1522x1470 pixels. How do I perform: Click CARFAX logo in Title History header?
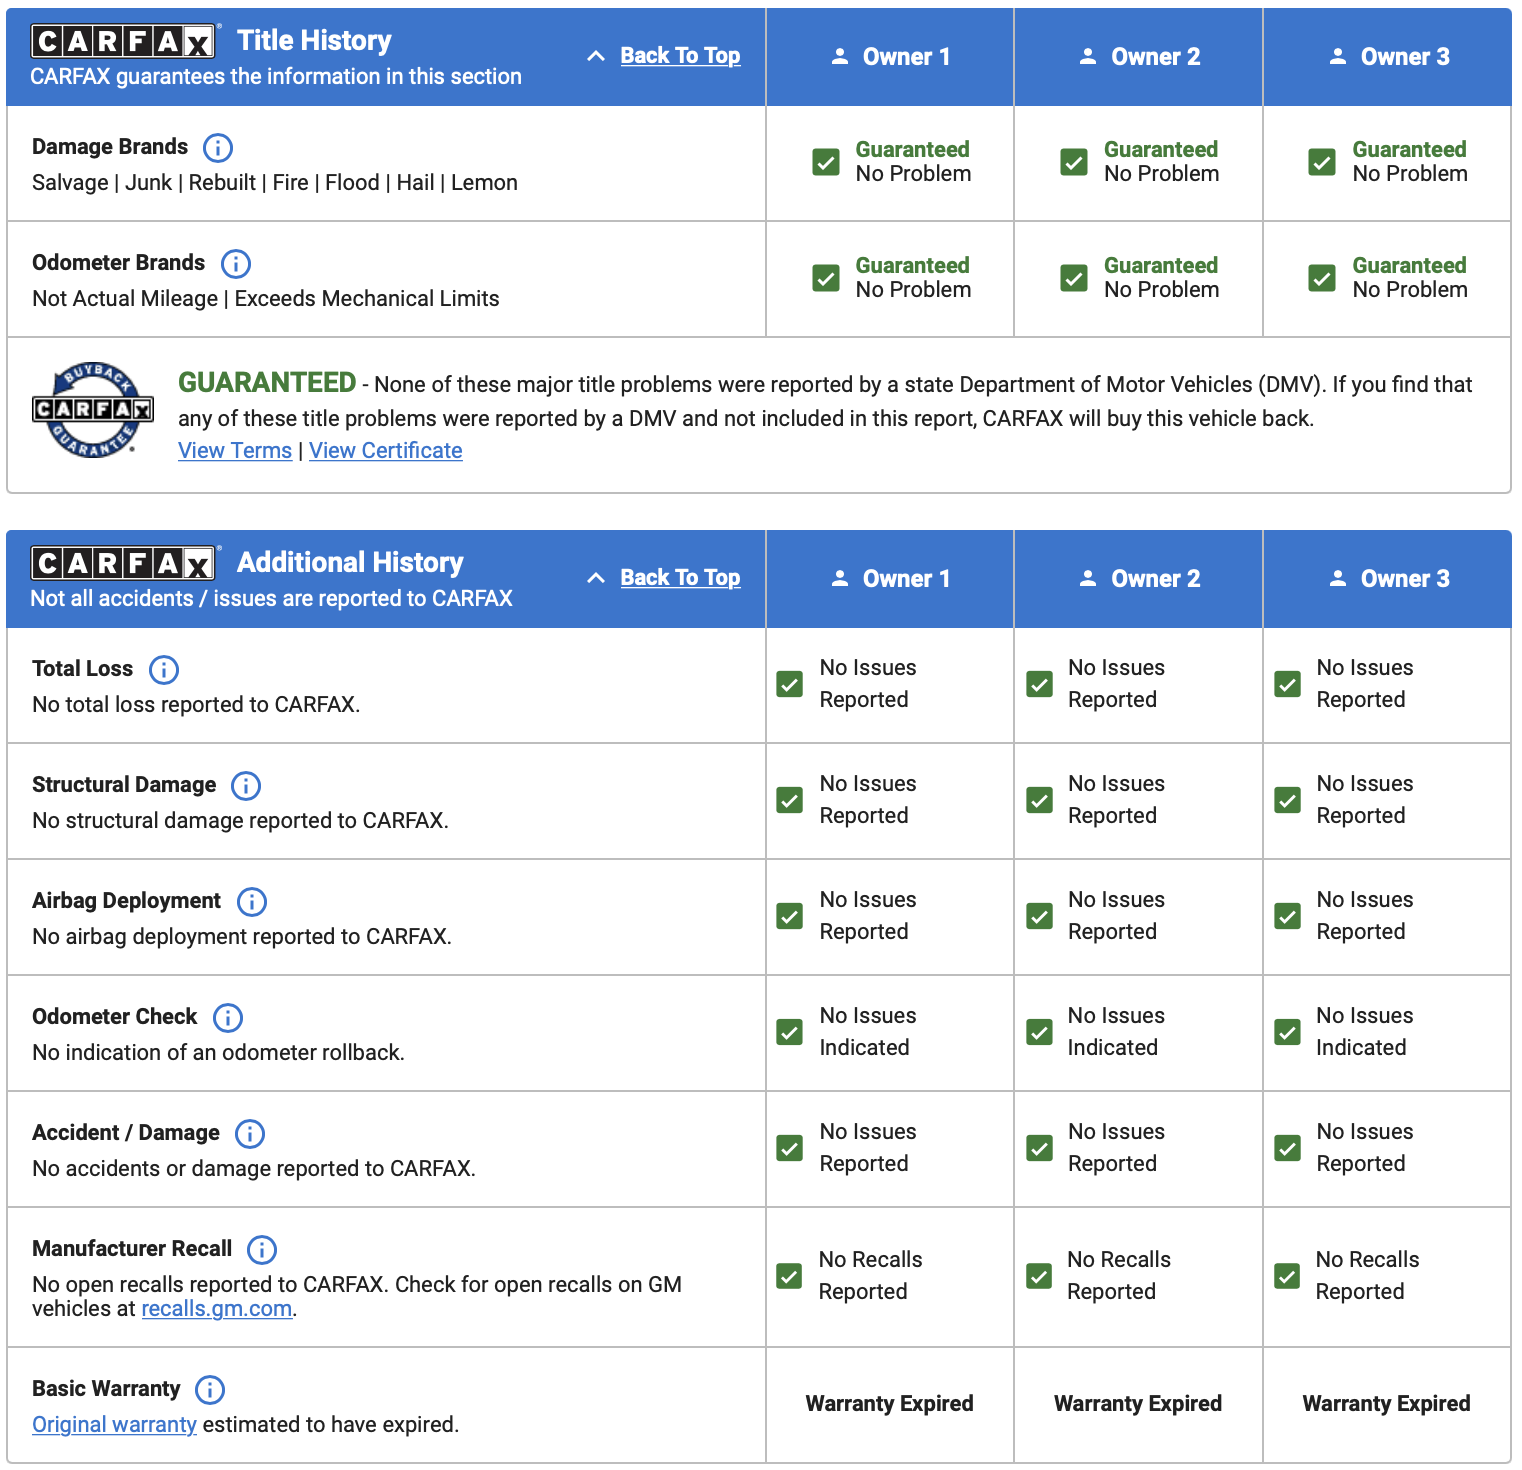123,41
